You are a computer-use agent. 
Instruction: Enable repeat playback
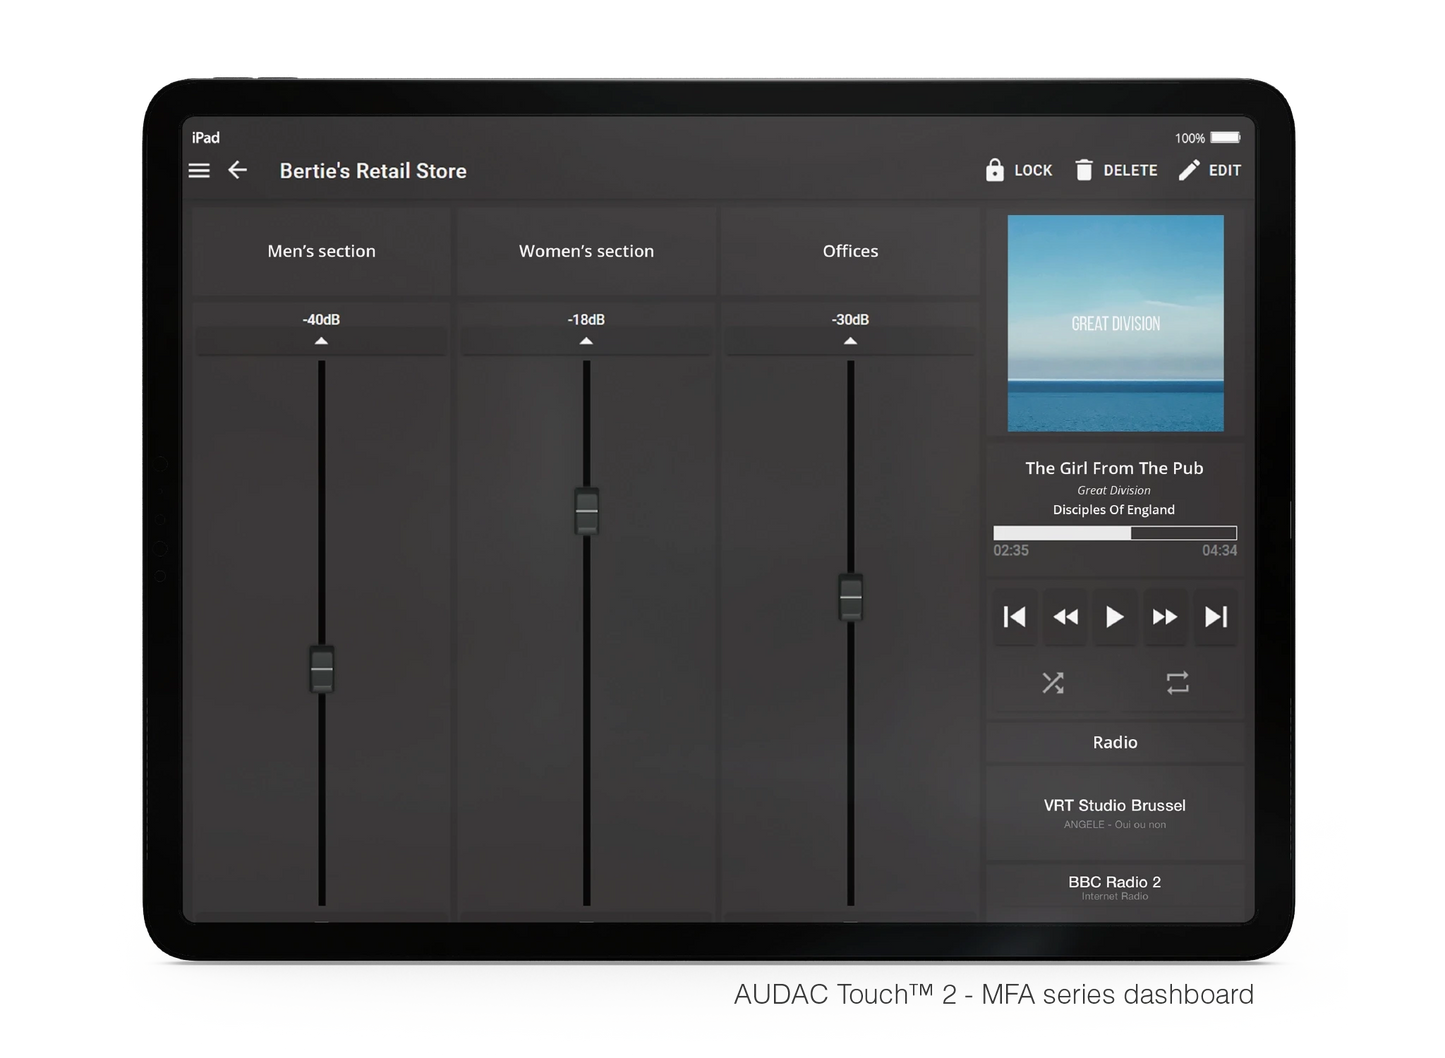coord(1177,683)
